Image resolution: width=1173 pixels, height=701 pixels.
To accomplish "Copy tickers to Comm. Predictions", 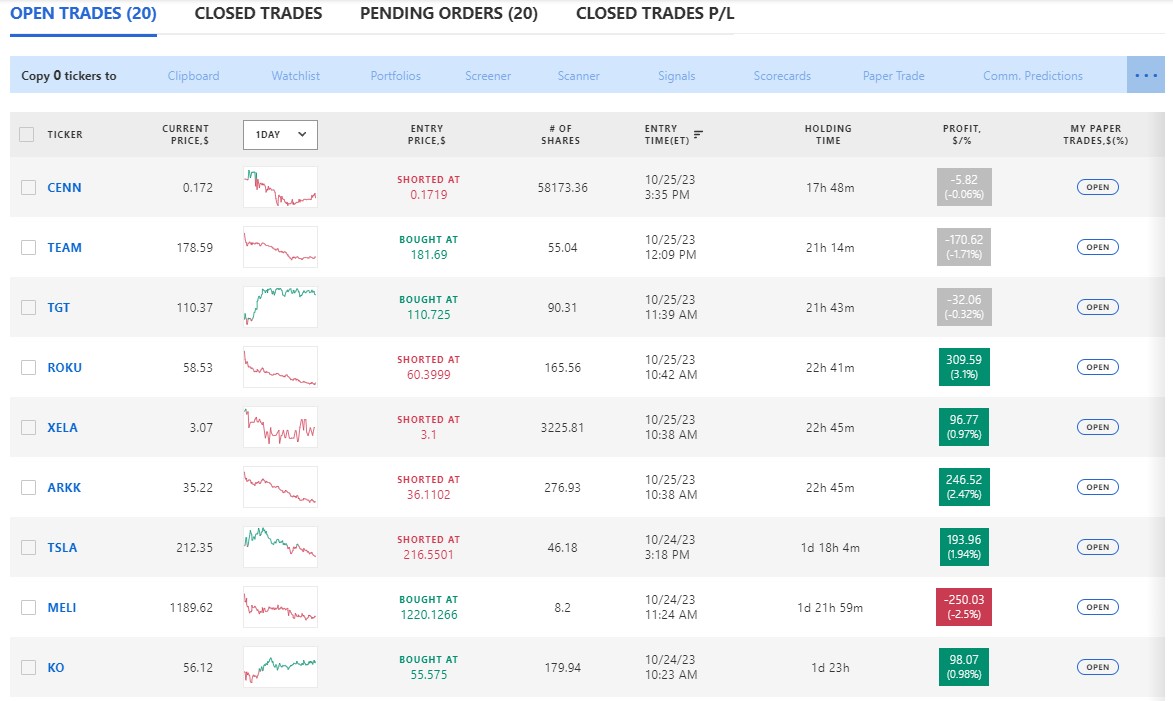I will click(x=1032, y=76).
